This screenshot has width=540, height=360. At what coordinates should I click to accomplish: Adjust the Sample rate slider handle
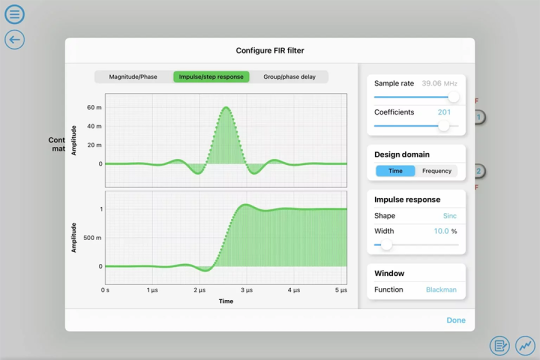[454, 97]
